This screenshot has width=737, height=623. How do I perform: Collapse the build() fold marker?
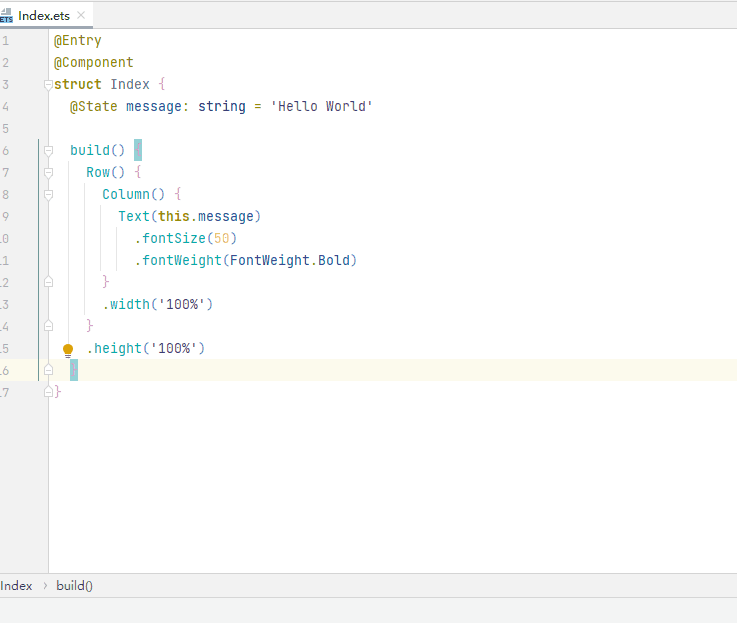[48, 150]
